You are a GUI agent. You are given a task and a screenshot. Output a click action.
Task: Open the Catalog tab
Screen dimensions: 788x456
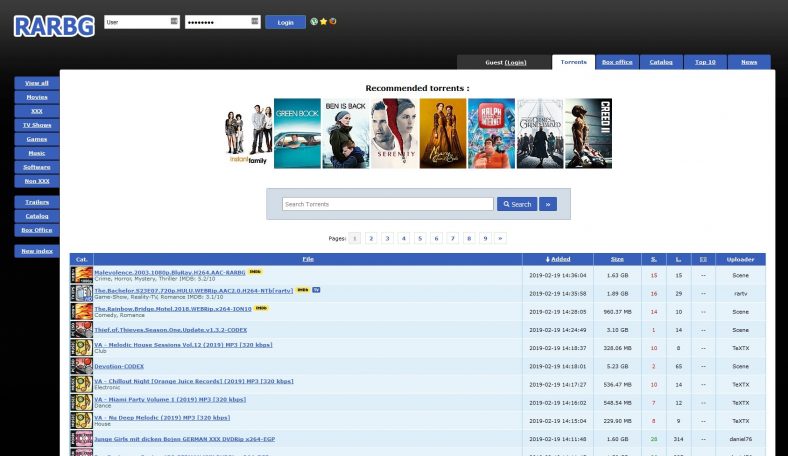[x=661, y=62]
